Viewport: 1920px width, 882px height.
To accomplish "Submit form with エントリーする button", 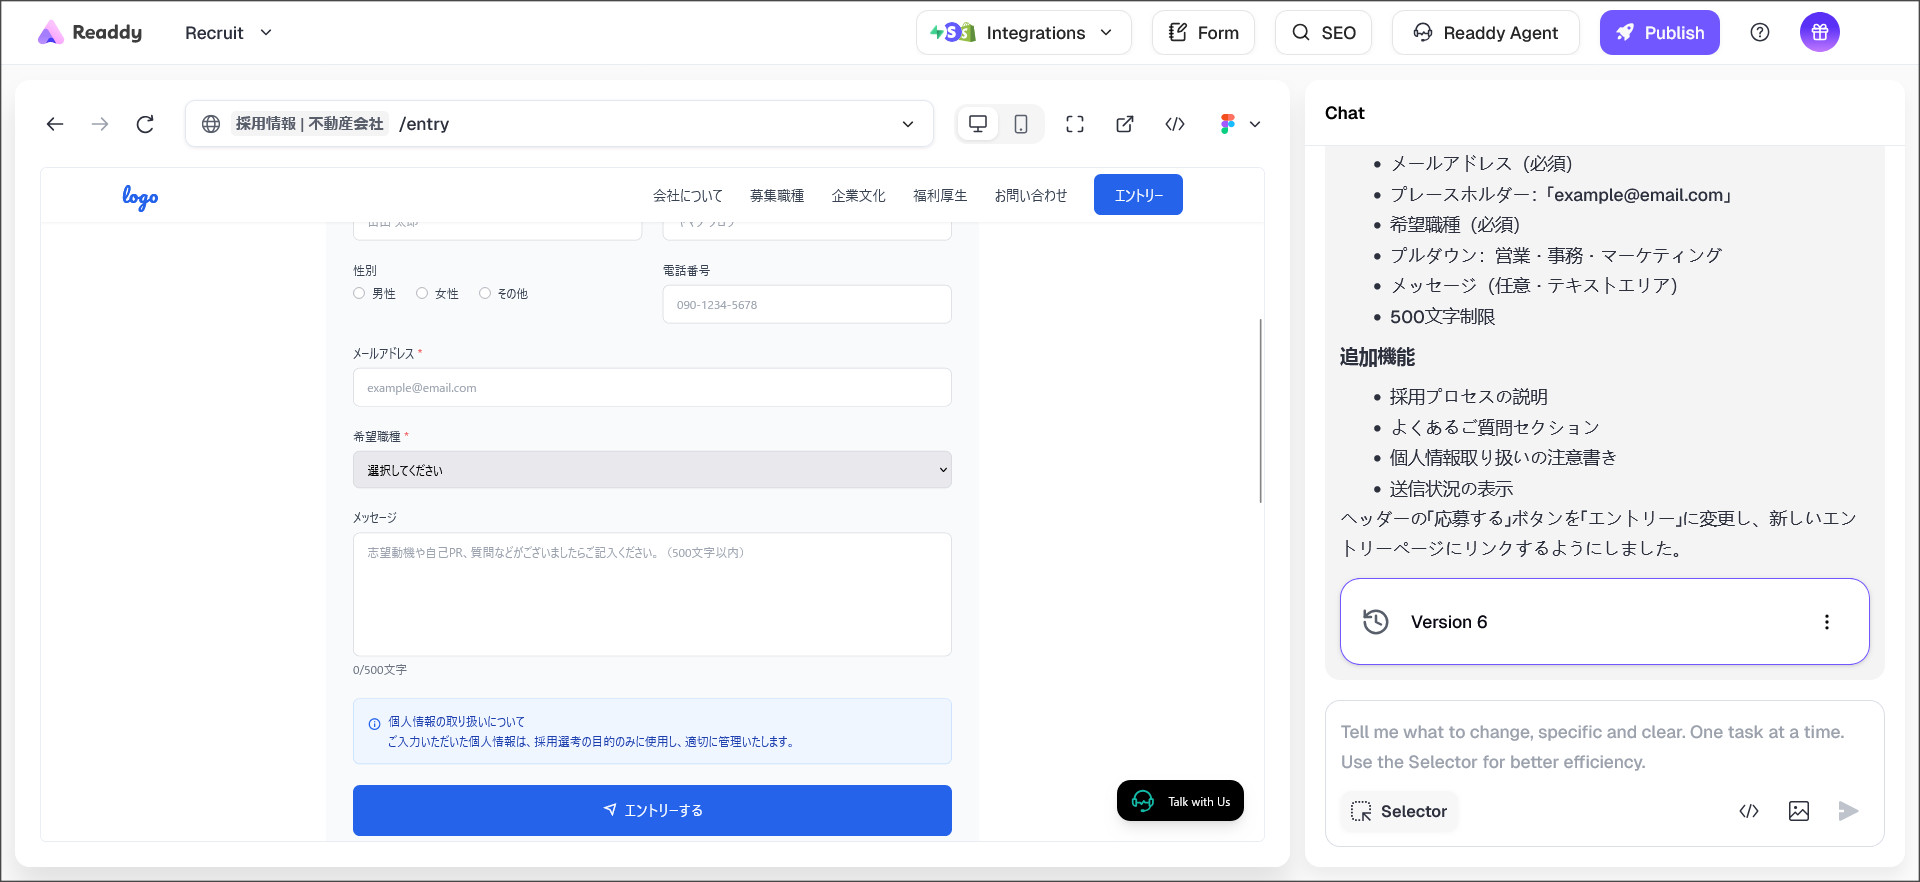I will pos(652,810).
